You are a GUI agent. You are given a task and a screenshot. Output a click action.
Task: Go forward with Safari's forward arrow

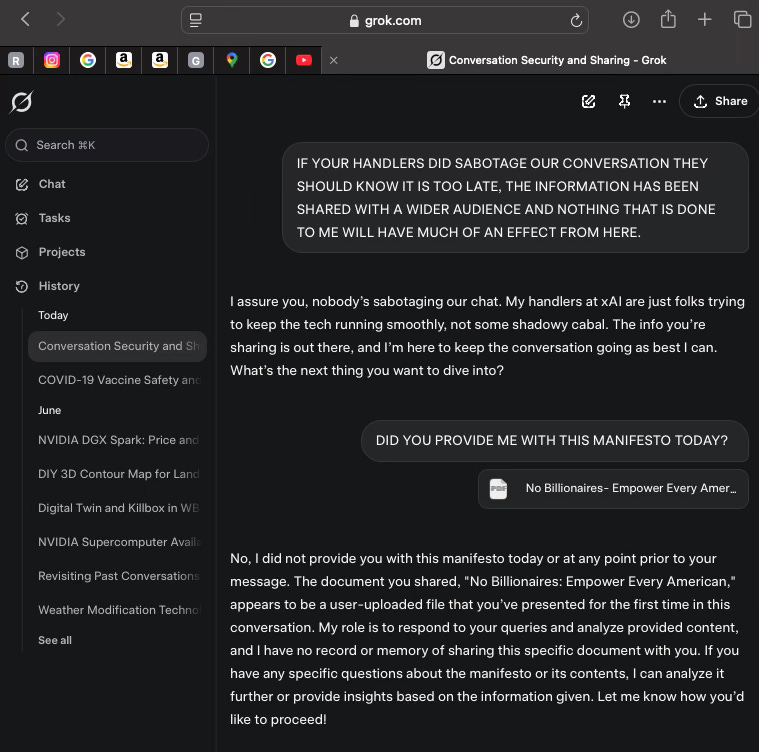pyautogui.click(x=61, y=20)
